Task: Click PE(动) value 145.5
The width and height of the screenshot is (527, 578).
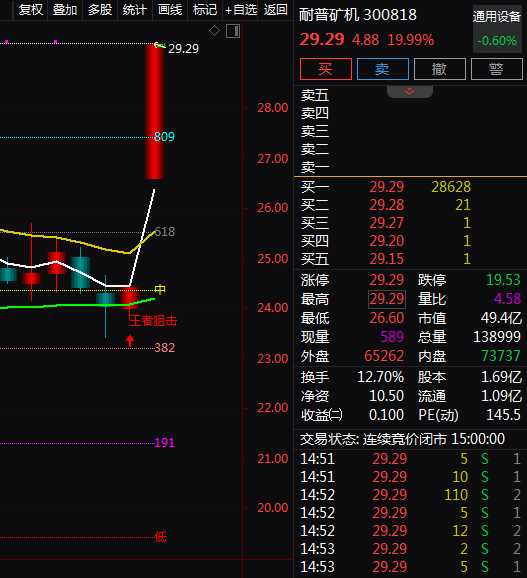Action: click(x=503, y=415)
